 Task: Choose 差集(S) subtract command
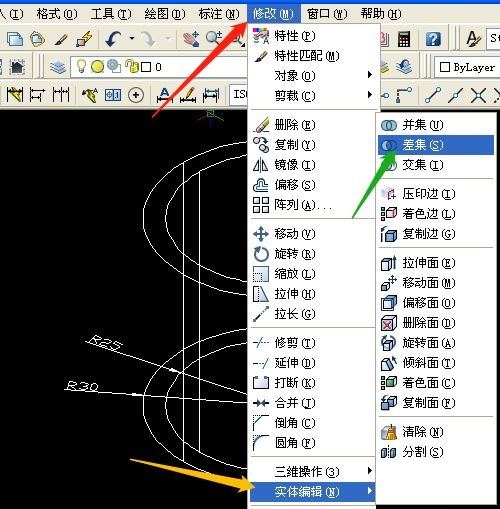pyautogui.click(x=436, y=145)
